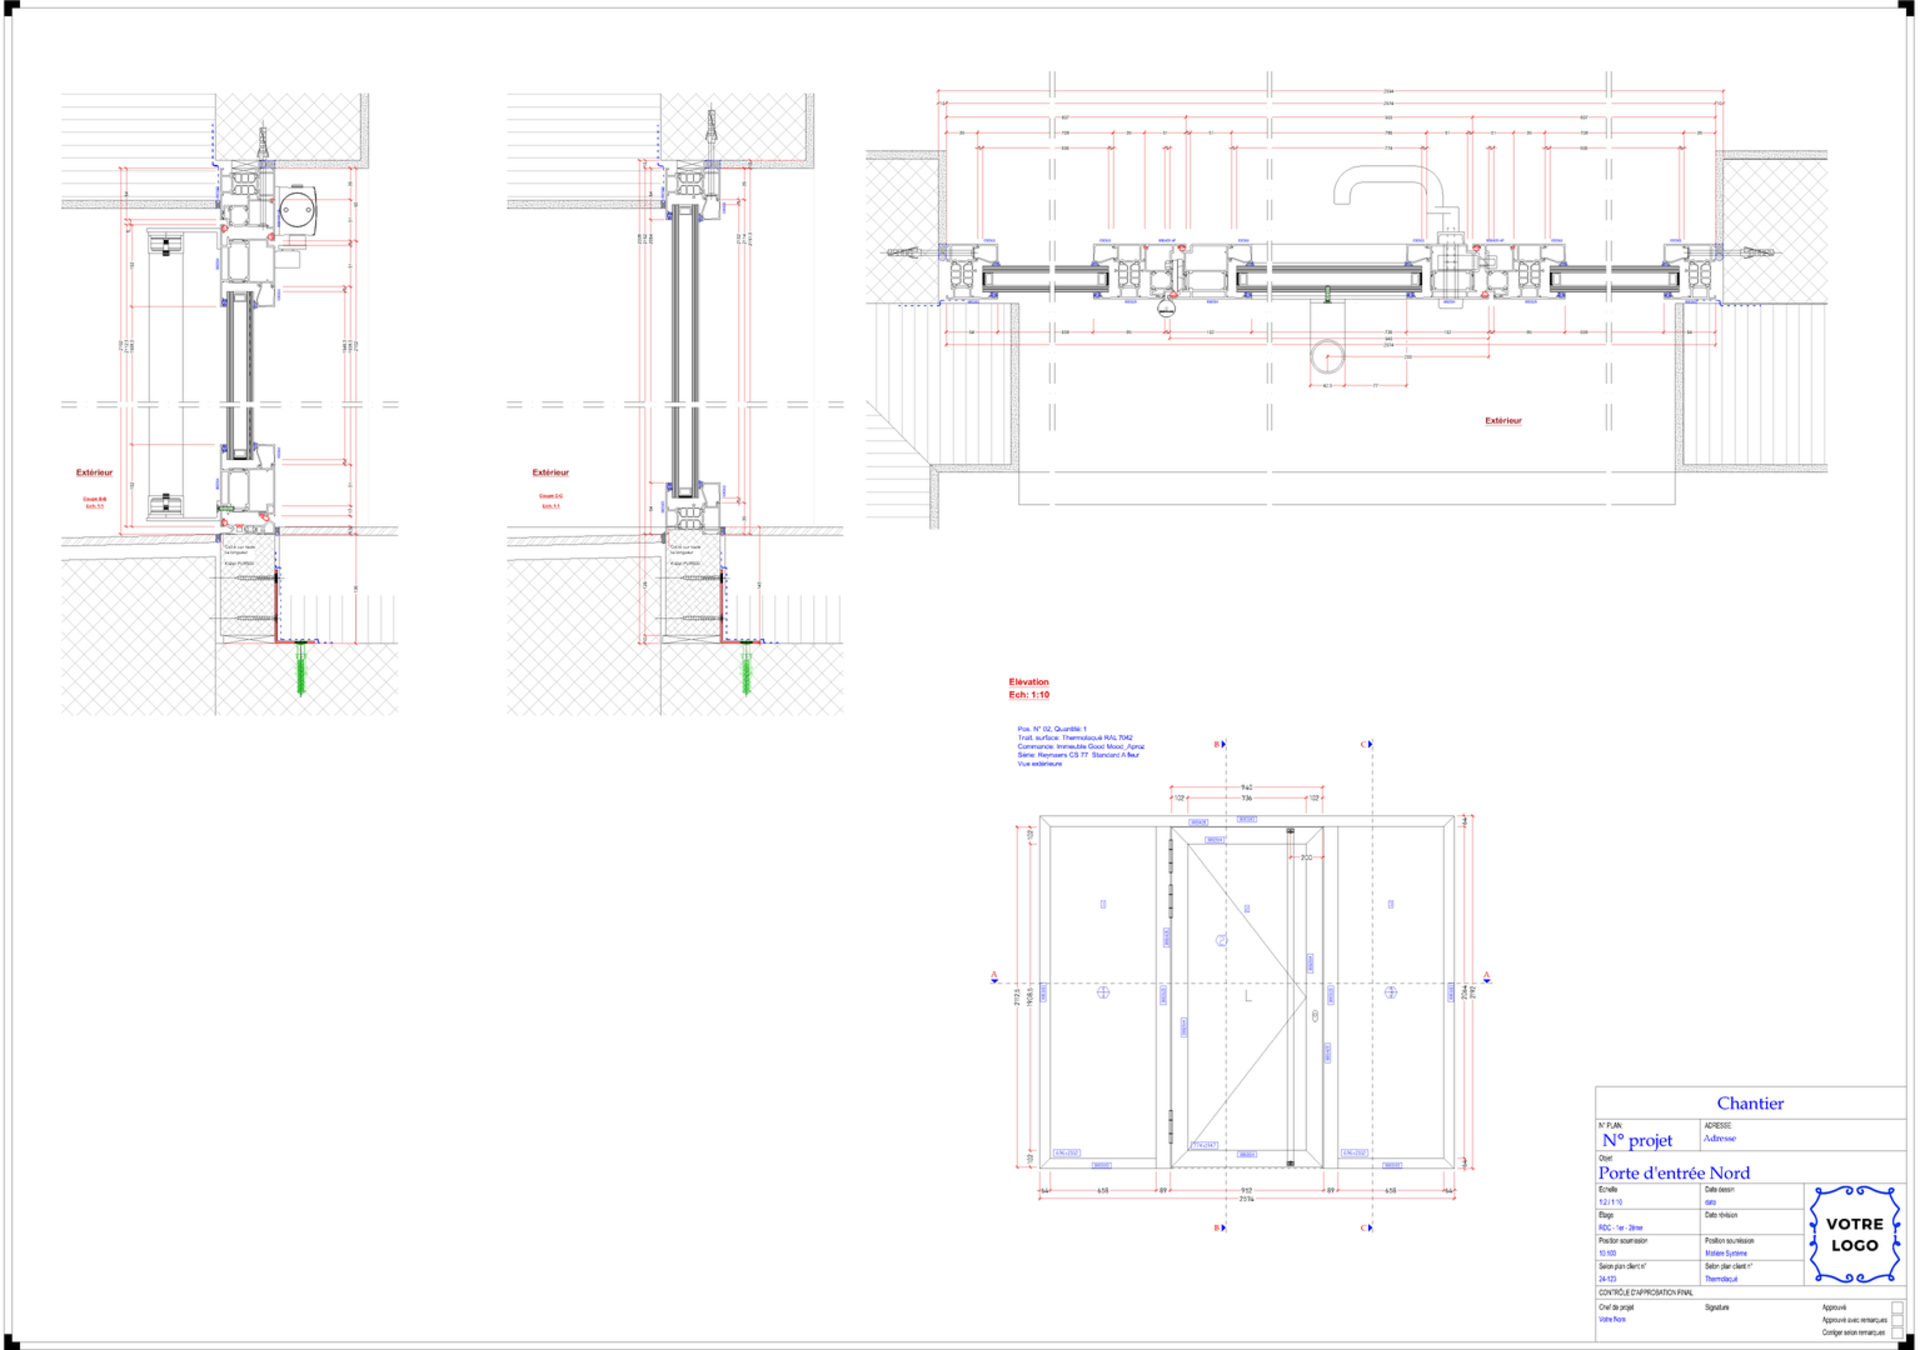Viewport: 1920px width, 1350px height.
Task: Click the 'Chantier' heading in title block
Action: pyautogui.click(x=1749, y=1103)
